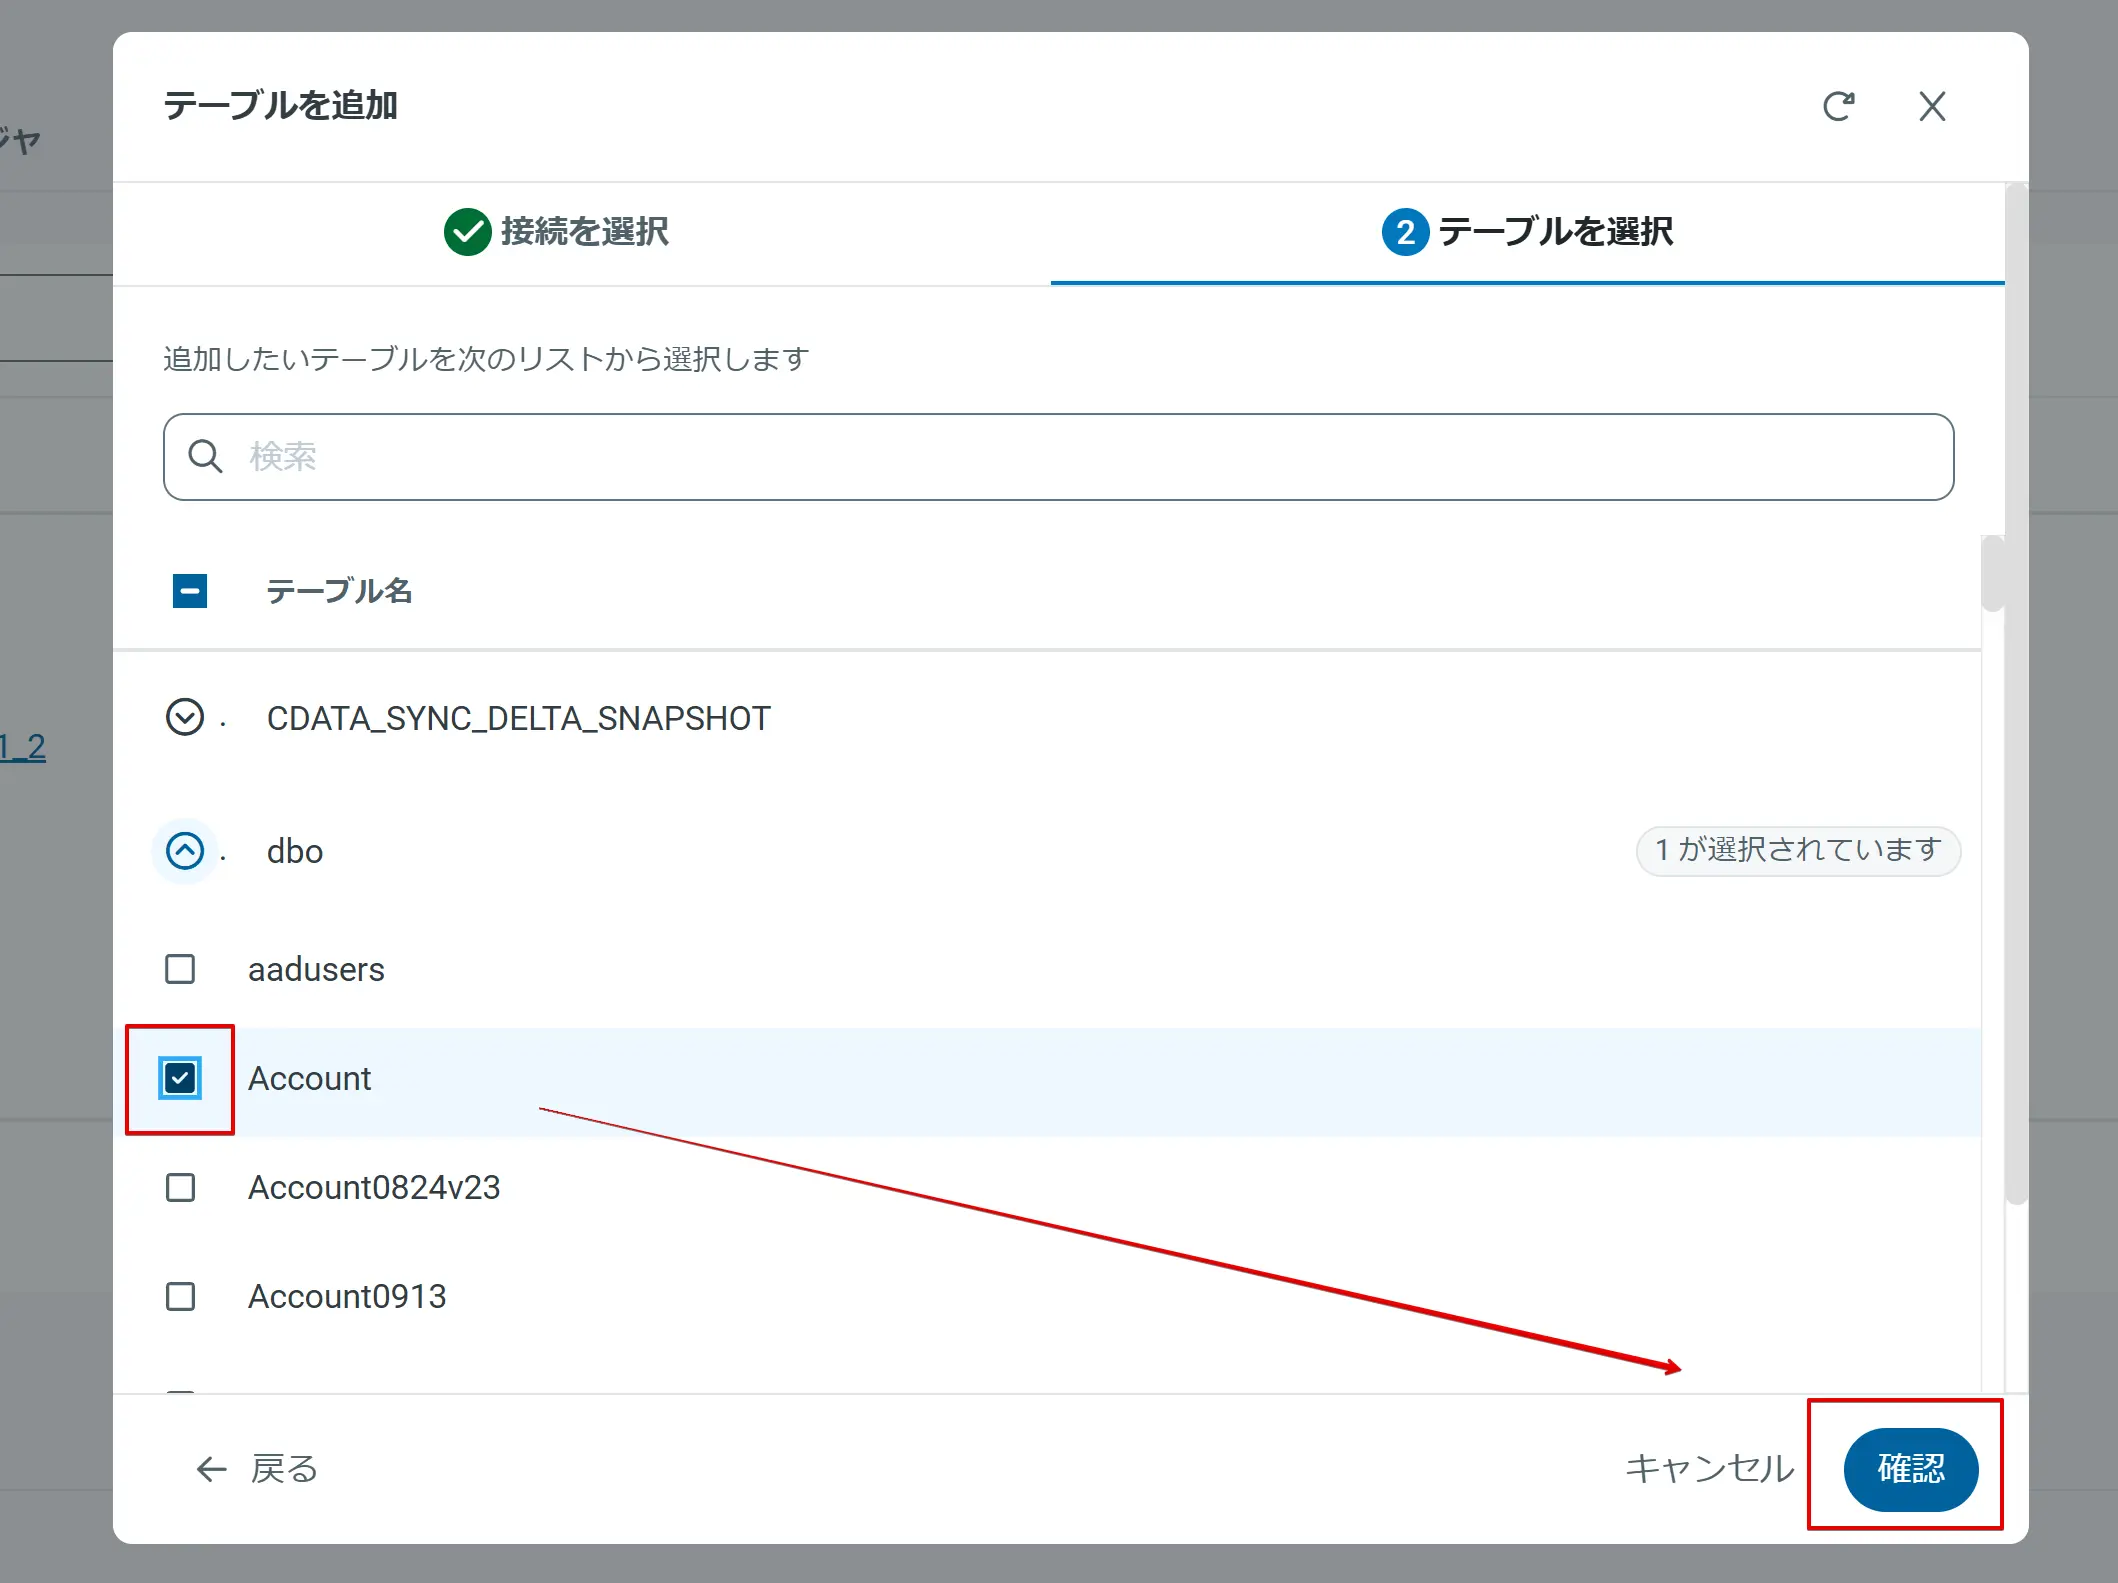2118x1583 pixels.
Task: Close the テーブルを追加 dialog with X
Action: [1932, 106]
